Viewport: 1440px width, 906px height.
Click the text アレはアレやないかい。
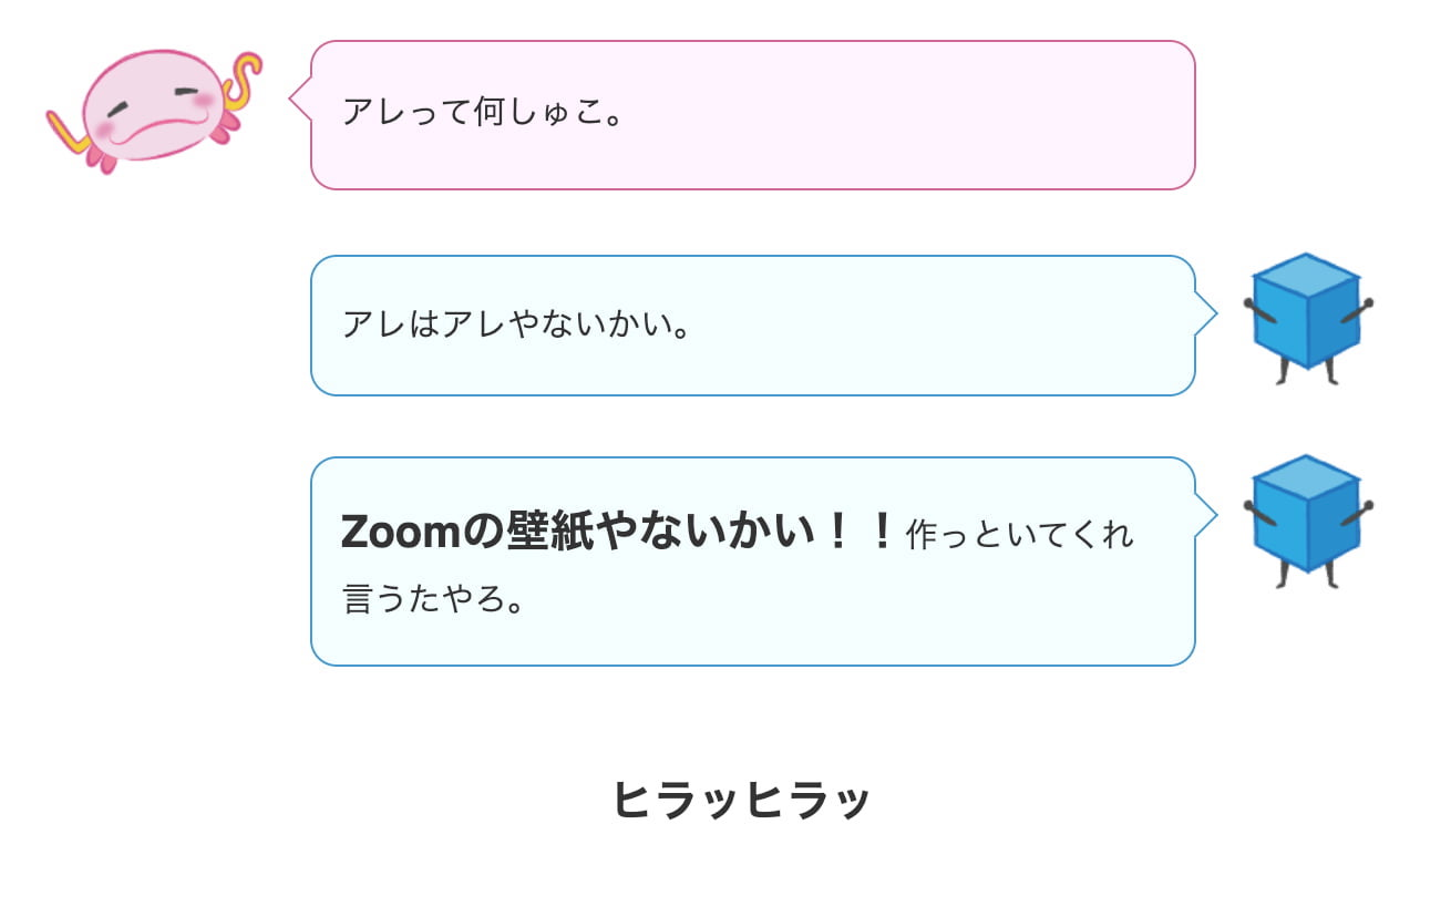tap(516, 324)
